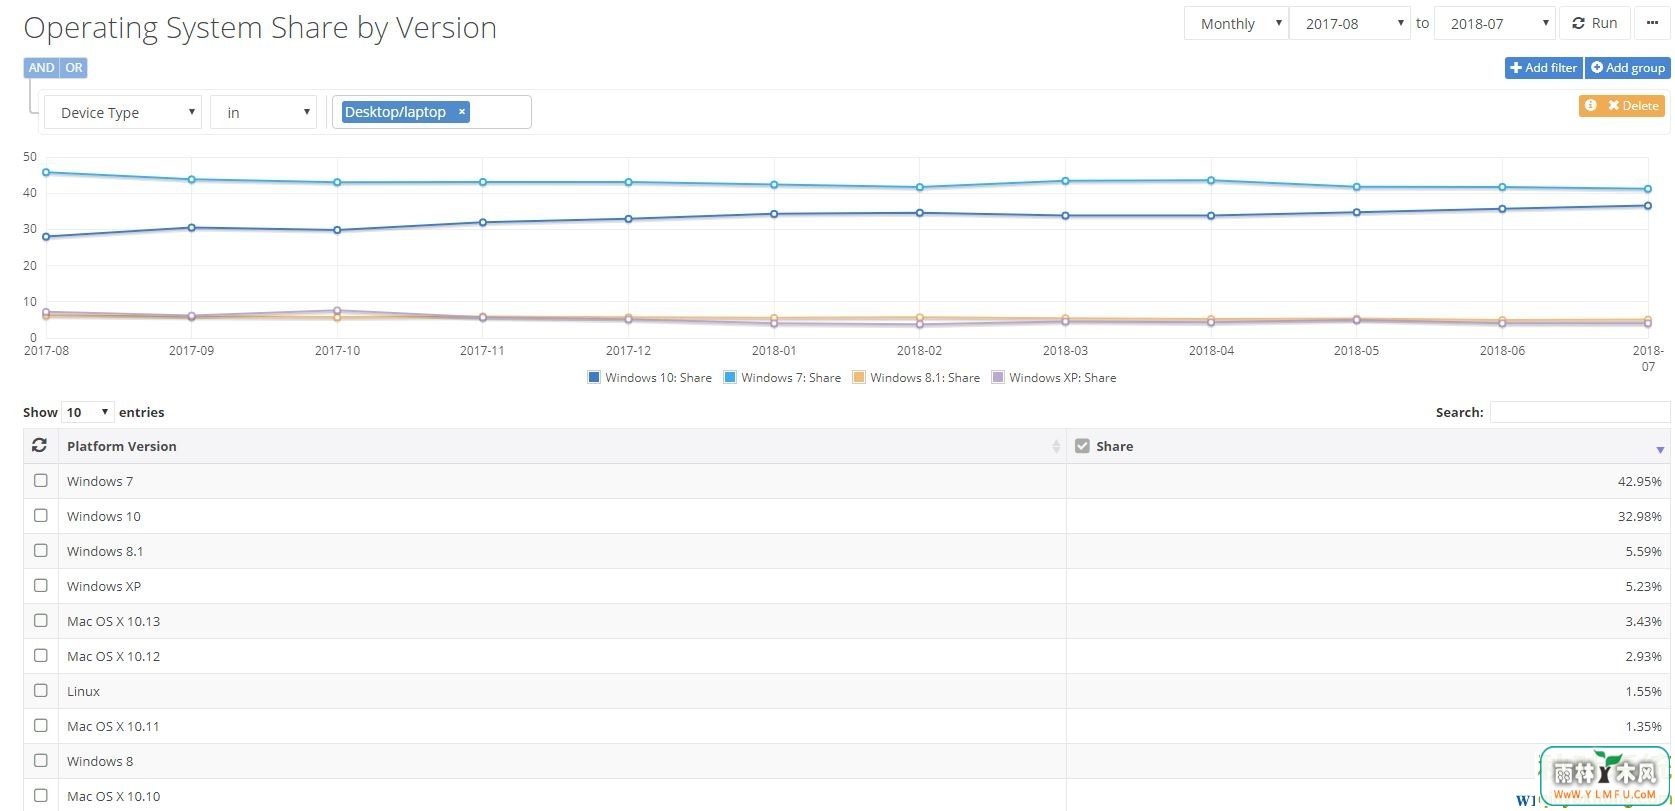This screenshot has width=1675, height=811.
Task: Toggle the Share column header checkbox
Action: click(x=1082, y=446)
